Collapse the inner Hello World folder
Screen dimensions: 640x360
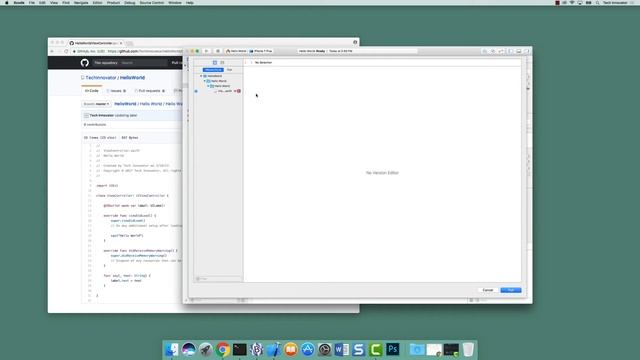click(x=208, y=86)
